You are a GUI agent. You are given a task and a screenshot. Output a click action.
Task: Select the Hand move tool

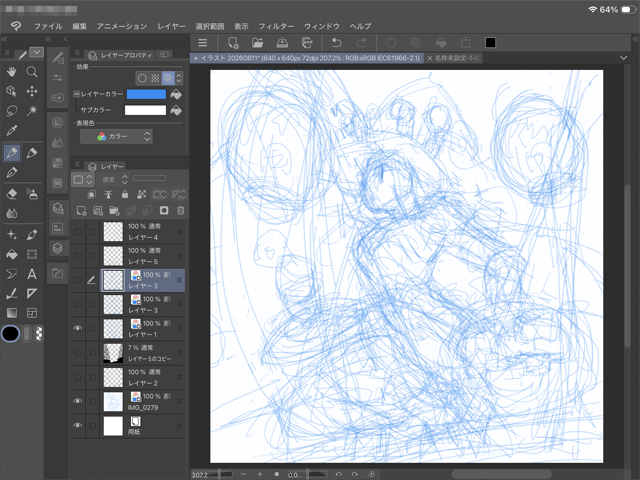point(12,72)
